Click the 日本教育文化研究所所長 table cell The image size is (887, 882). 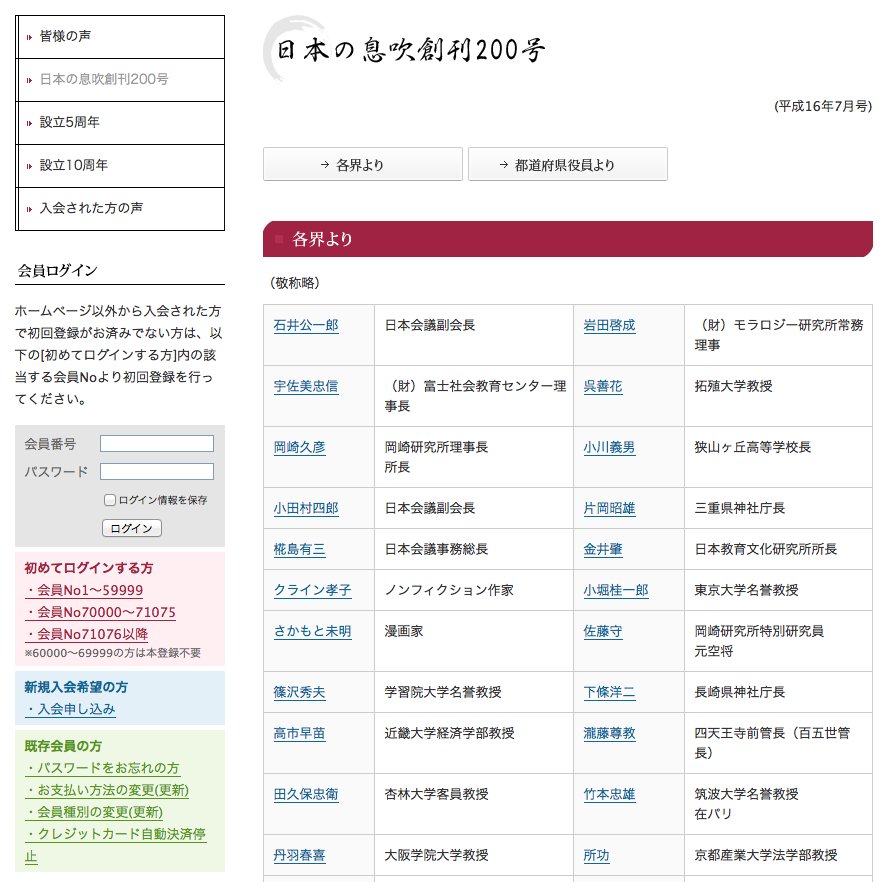coord(778,549)
